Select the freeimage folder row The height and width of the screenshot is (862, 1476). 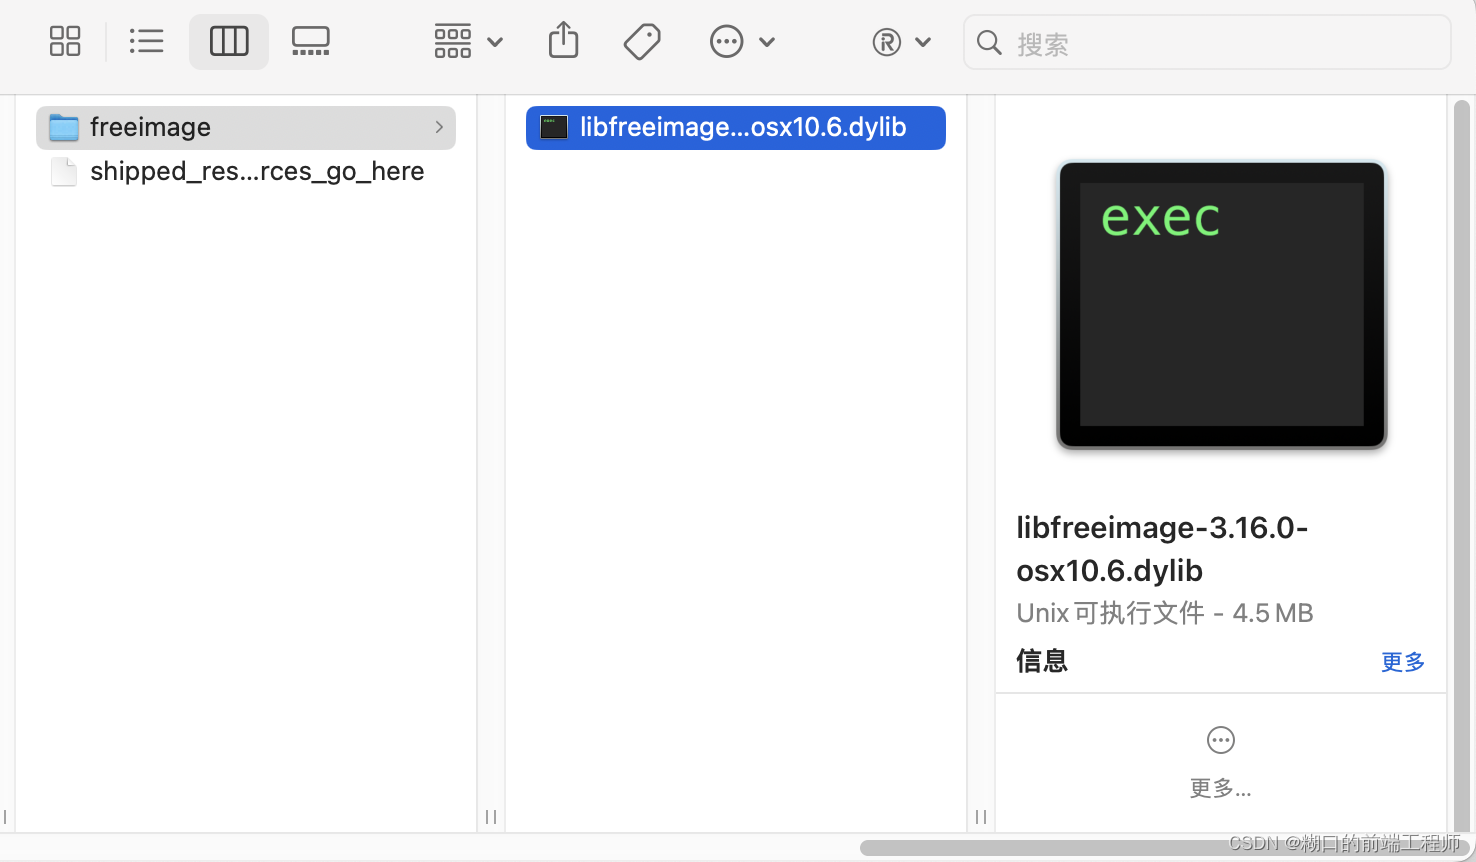[x=246, y=128]
